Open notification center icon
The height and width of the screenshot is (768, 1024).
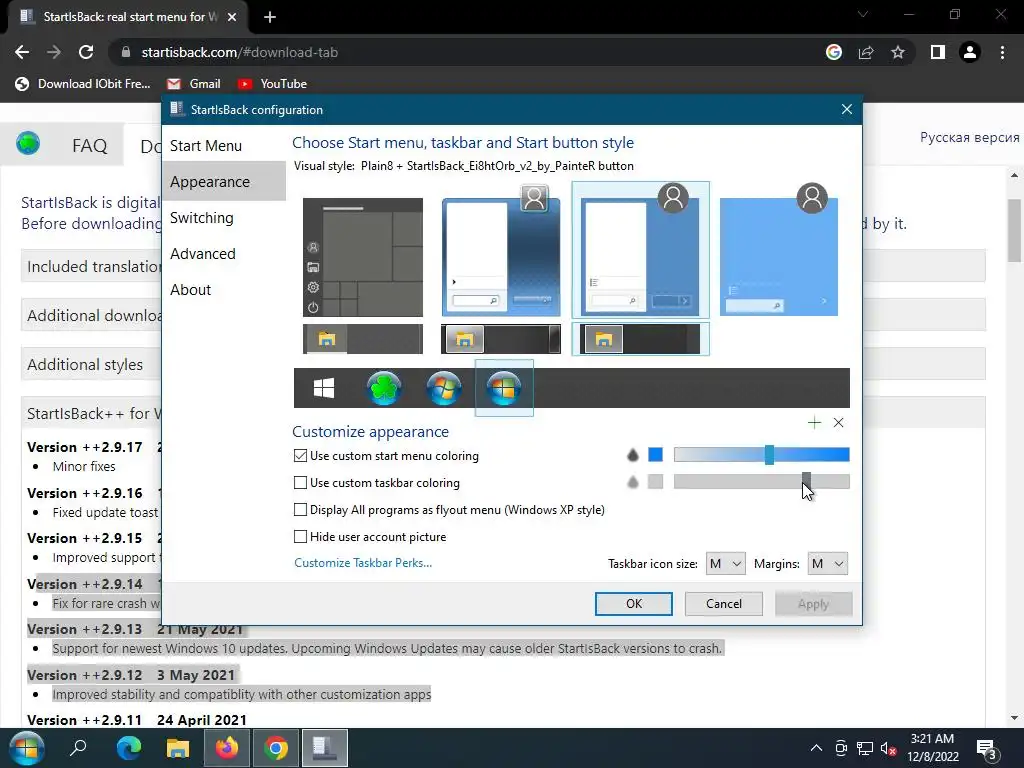(x=987, y=750)
